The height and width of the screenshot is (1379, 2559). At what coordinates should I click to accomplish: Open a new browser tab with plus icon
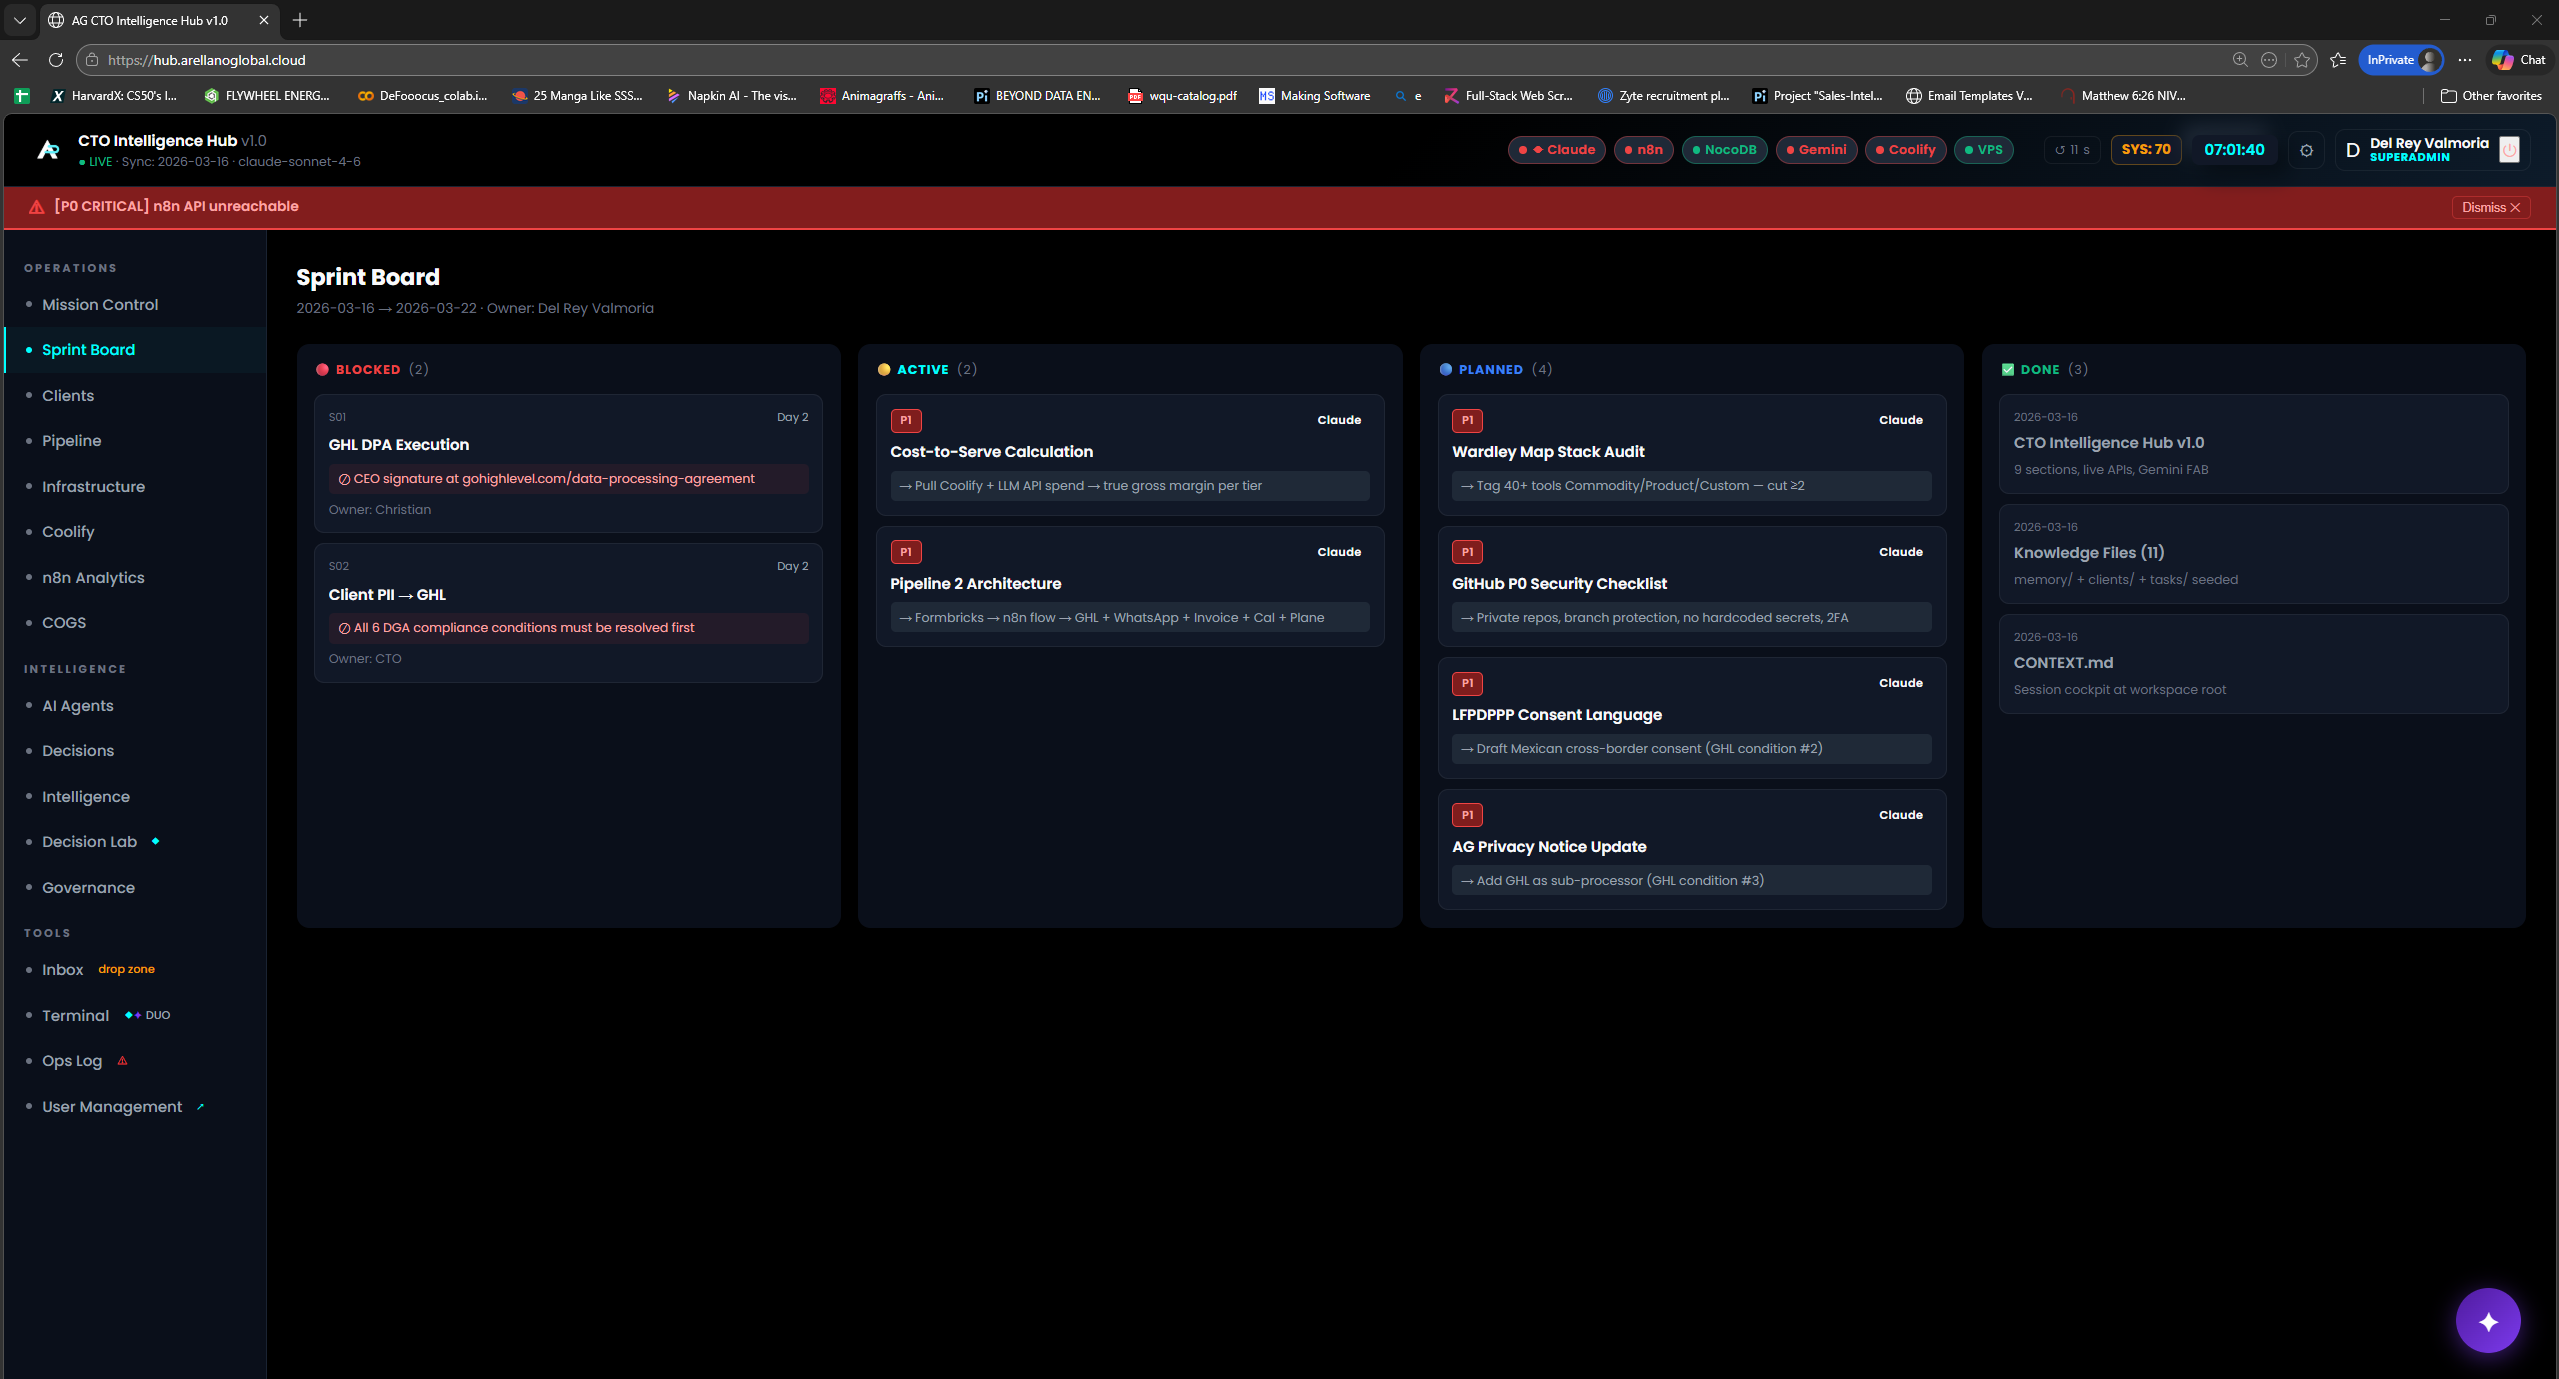coord(299,20)
